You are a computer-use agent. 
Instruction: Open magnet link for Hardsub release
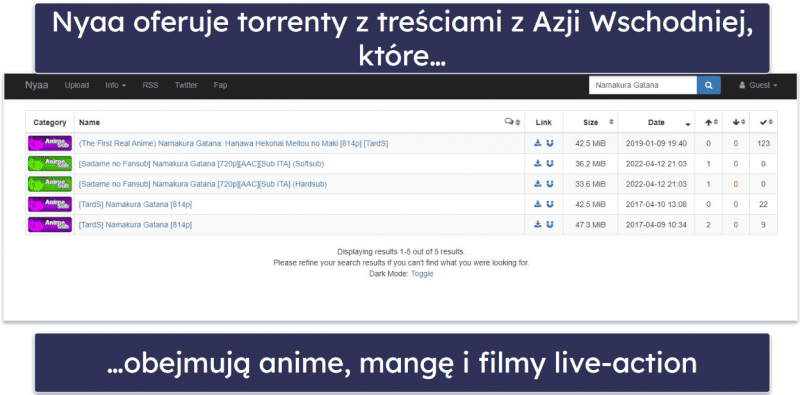549,184
